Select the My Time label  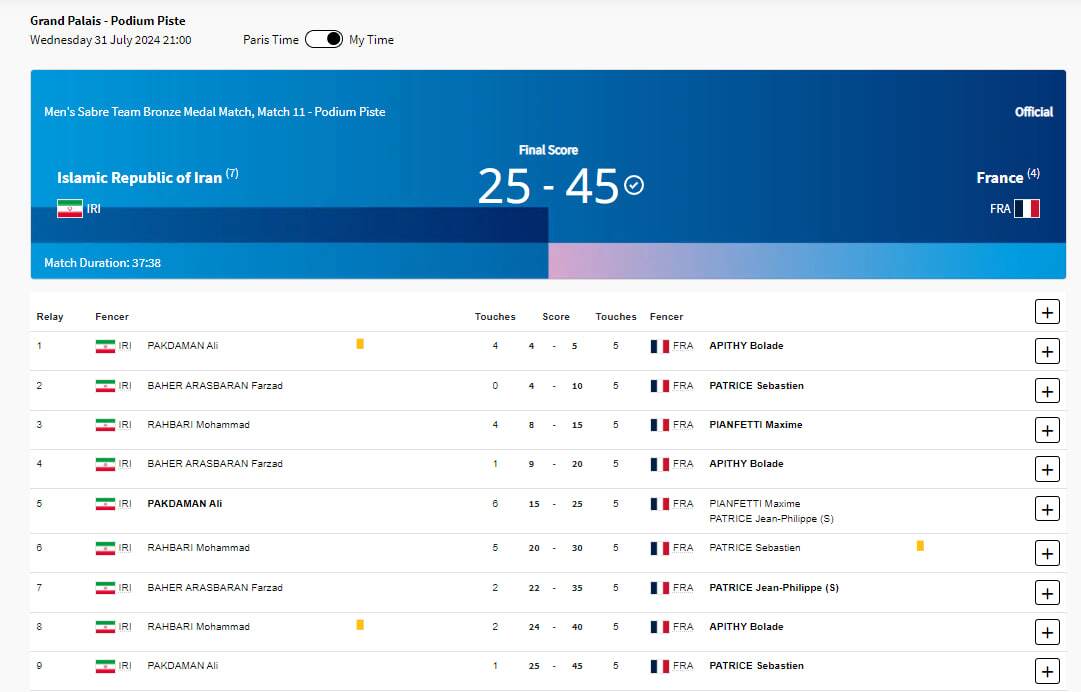pos(371,40)
